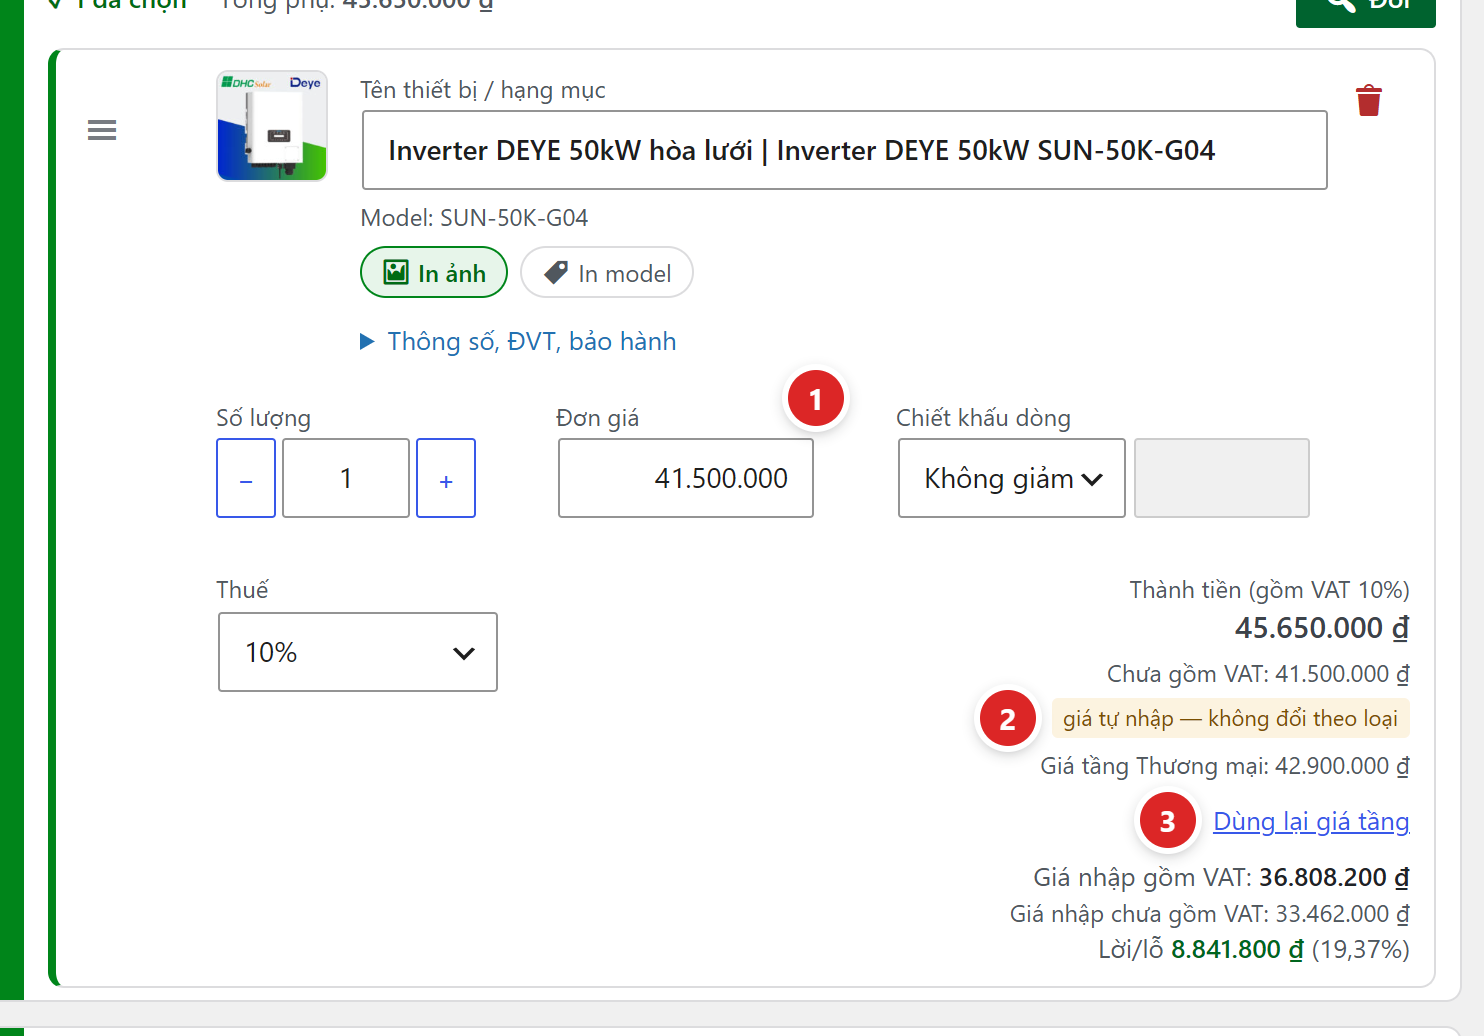Click 'Giá nhập gồm VAT: 36.808.200 đ'
Image resolution: width=1484 pixels, height=1036 pixels.
tap(1221, 877)
